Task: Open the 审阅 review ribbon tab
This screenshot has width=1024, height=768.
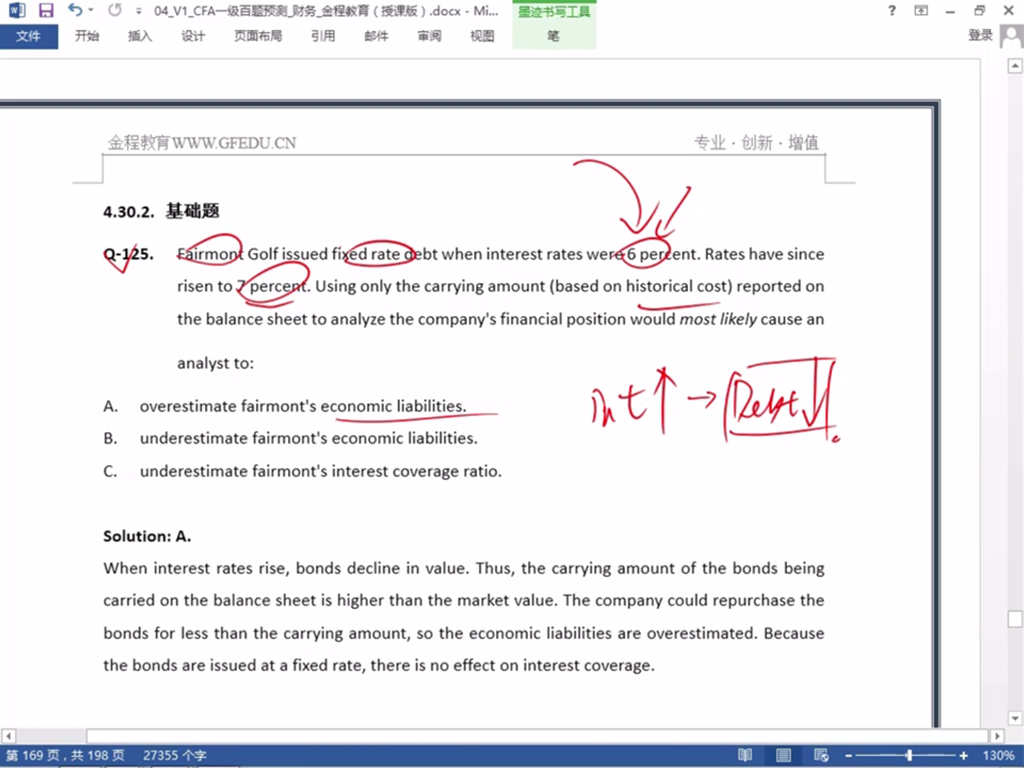Action: point(429,36)
